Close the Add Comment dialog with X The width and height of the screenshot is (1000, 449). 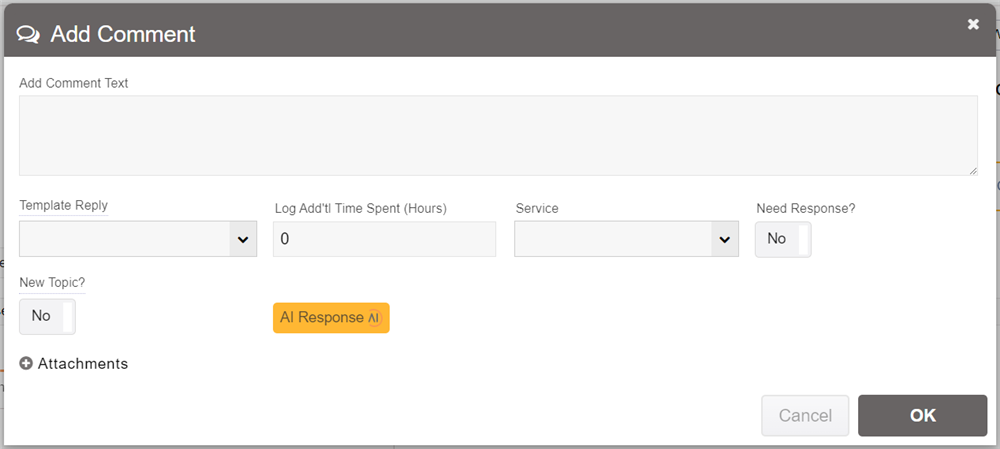point(973,25)
